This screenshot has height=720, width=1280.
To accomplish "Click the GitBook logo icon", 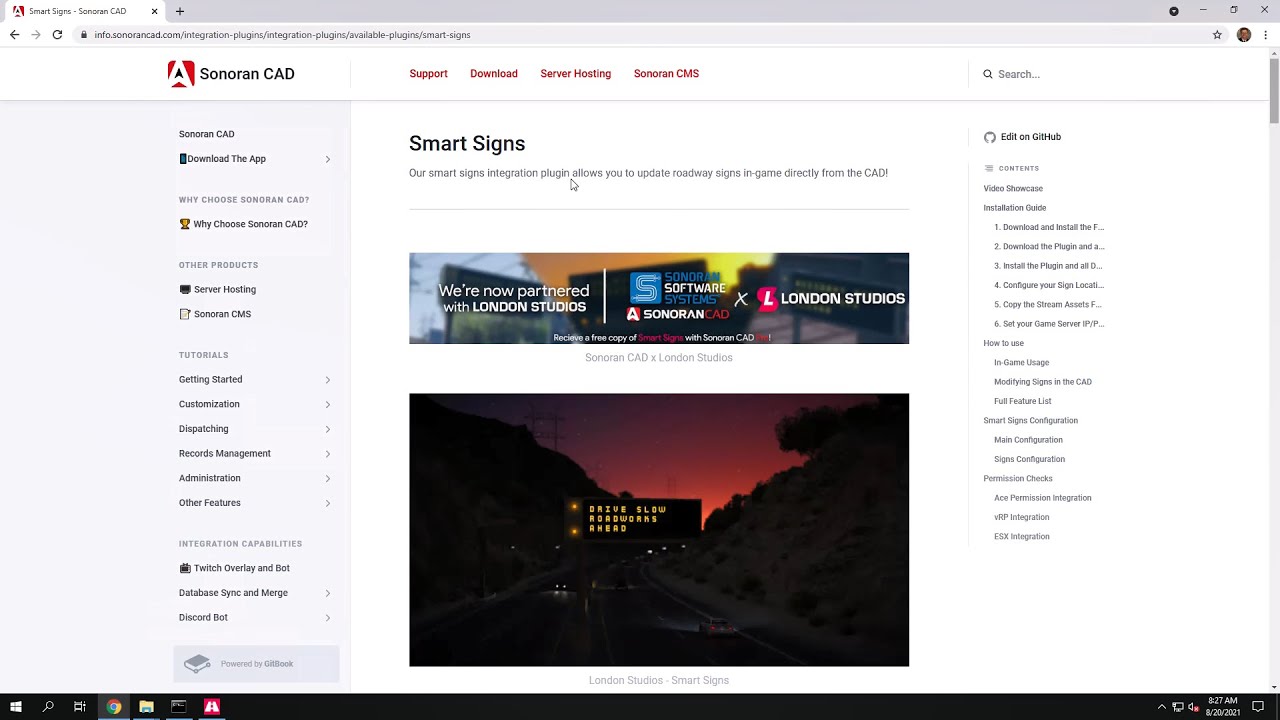I will point(197,664).
